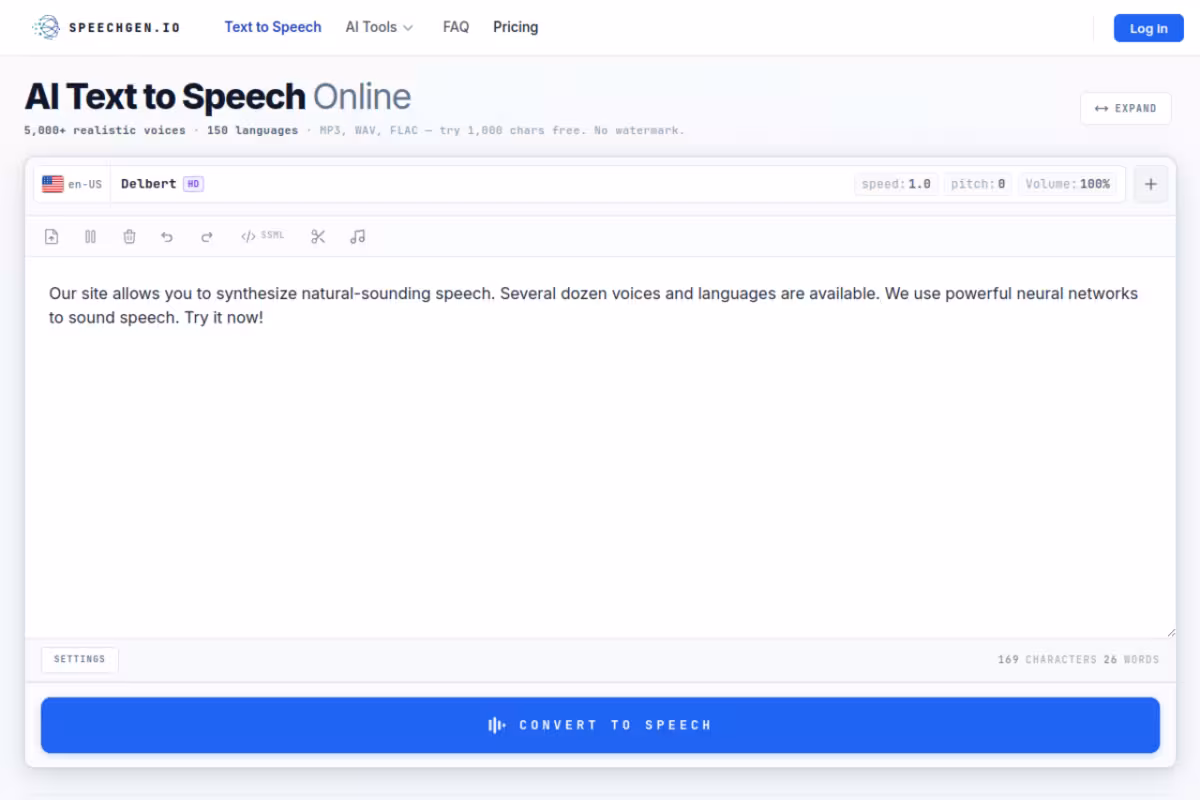Image resolution: width=1200 pixels, height=800 pixels.
Task: Click the undo arrow icon
Action: [167, 237]
